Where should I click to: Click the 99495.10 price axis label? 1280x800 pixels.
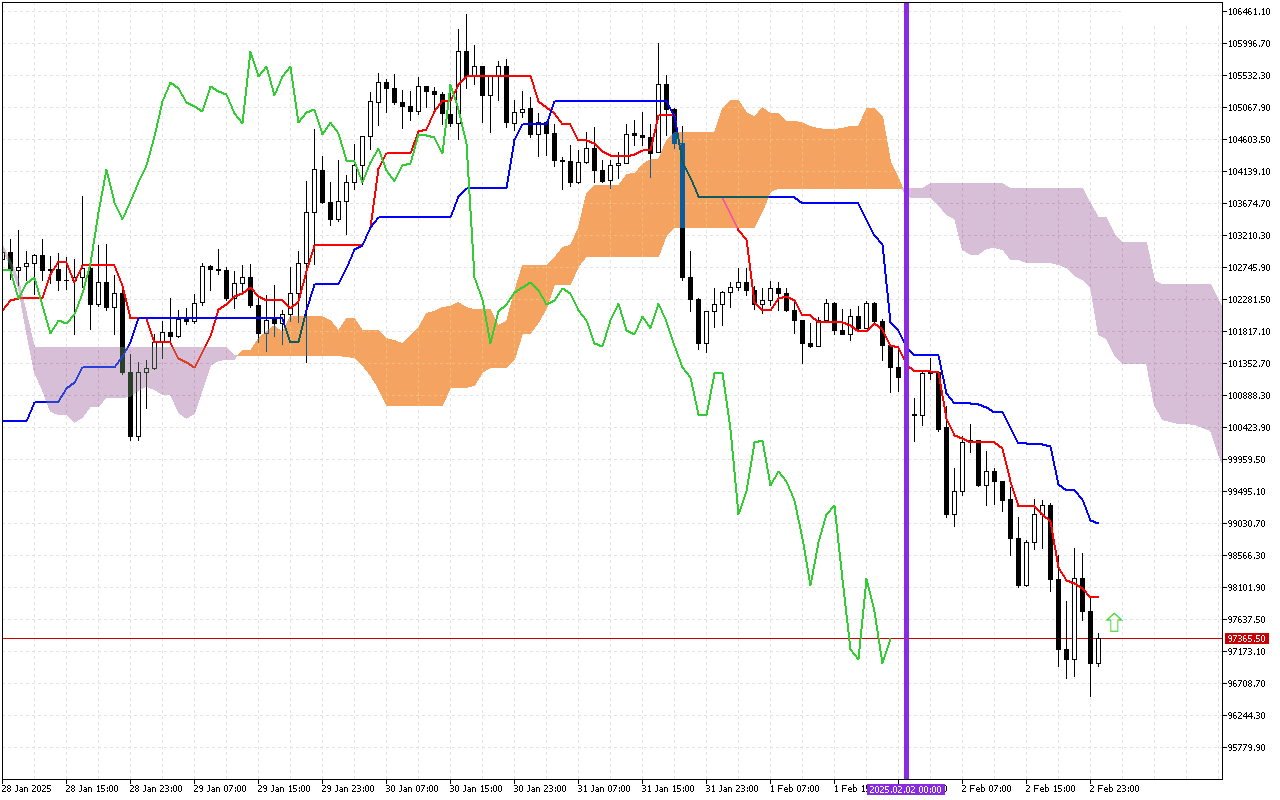coord(1247,492)
